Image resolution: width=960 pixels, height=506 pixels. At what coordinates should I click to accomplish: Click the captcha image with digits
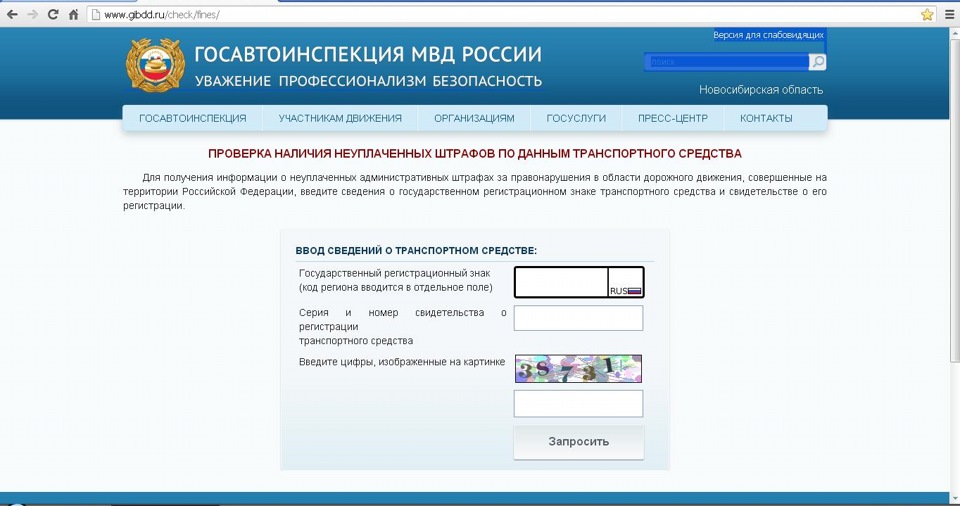pyautogui.click(x=578, y=369)
